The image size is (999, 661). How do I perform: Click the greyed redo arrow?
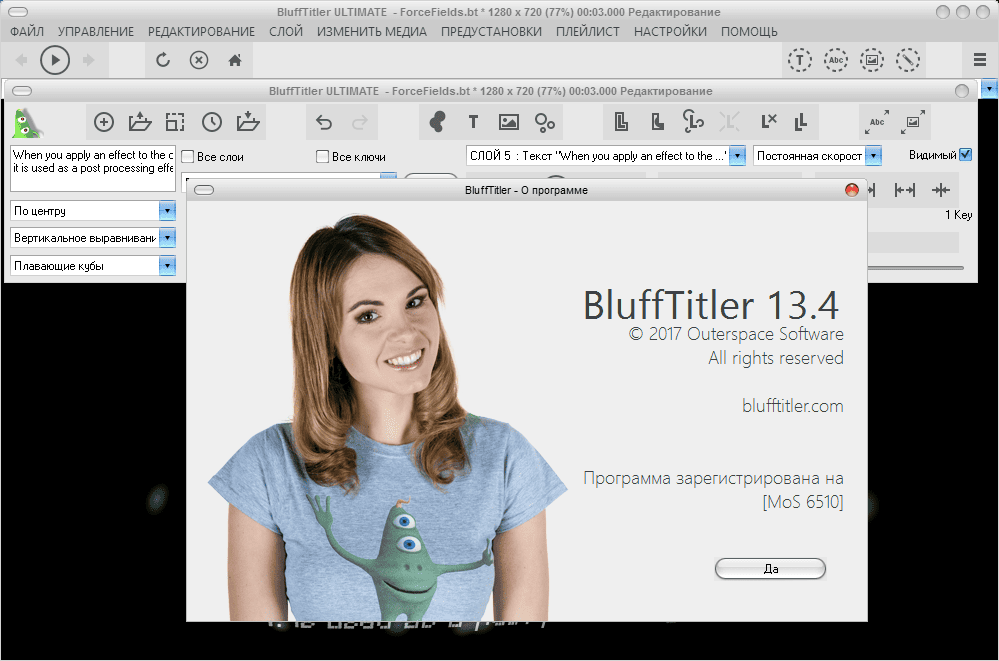(360, 122)
